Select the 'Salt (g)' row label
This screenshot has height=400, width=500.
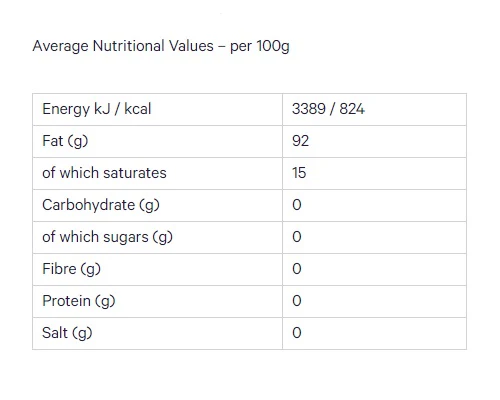pos(67,333)
